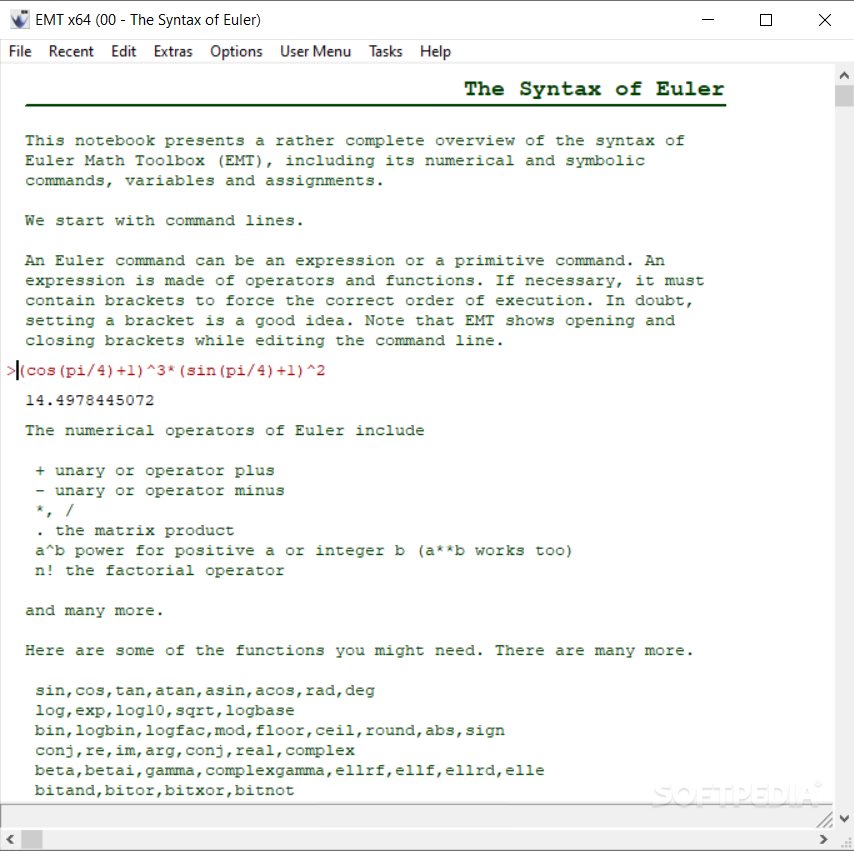Click the result value 14.4978445072
The height and width of the screenshot is (851, 854).
point(90,400)
